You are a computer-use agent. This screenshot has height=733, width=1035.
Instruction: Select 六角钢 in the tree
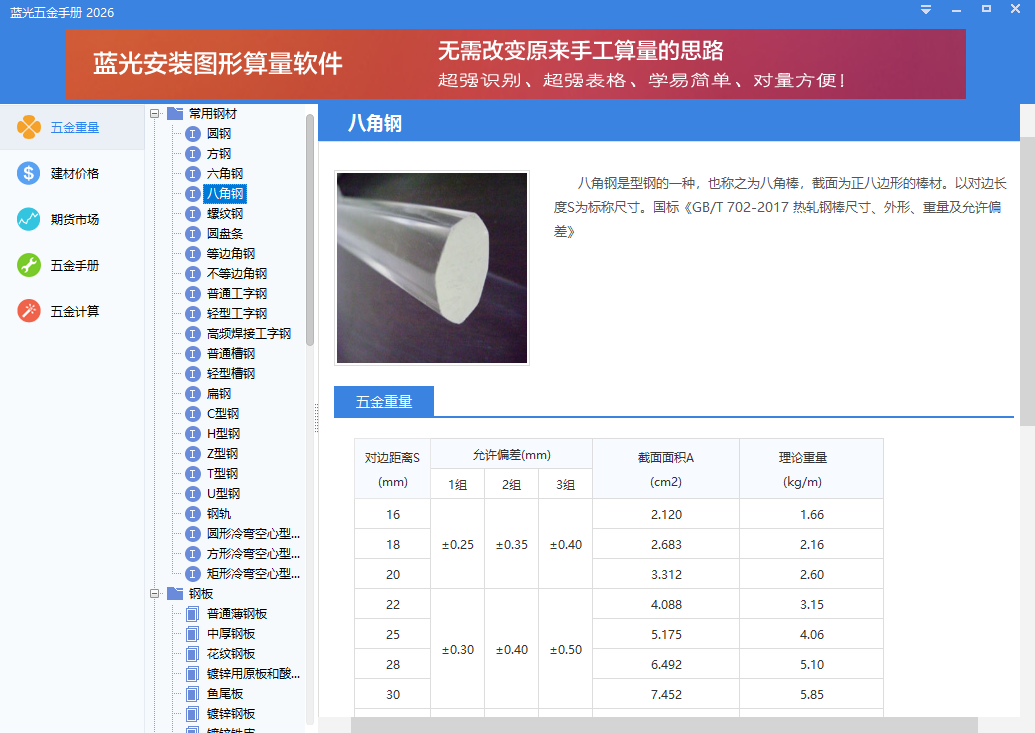coord(224,173)
